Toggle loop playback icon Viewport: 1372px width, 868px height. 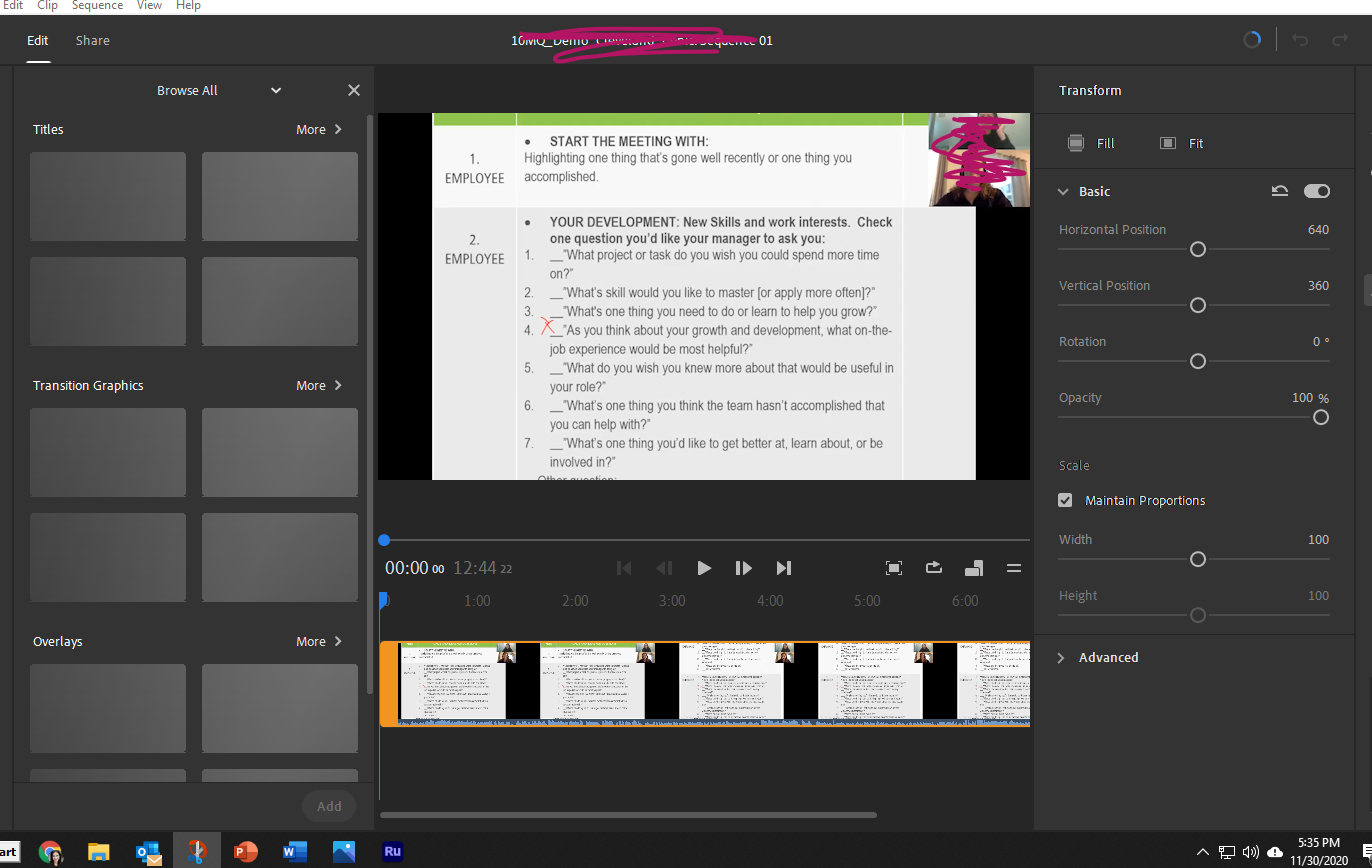[934, 568]
